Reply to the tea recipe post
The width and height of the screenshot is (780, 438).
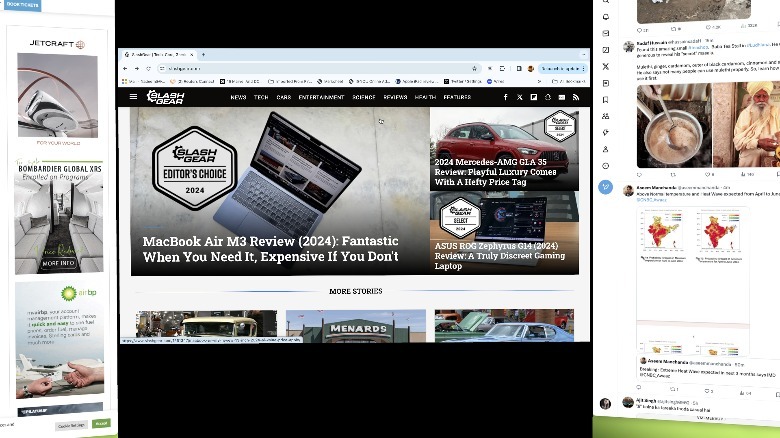click(640, 175)
